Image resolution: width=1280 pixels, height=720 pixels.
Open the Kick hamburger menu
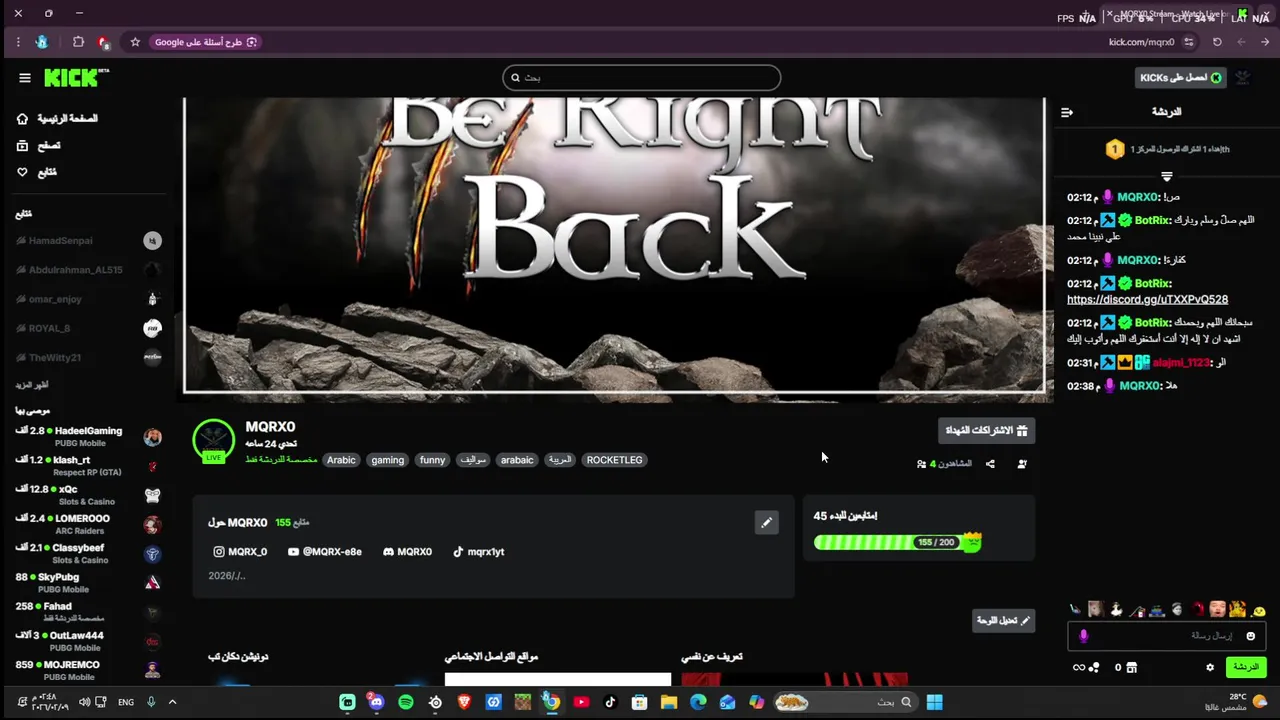pos(25,78)
